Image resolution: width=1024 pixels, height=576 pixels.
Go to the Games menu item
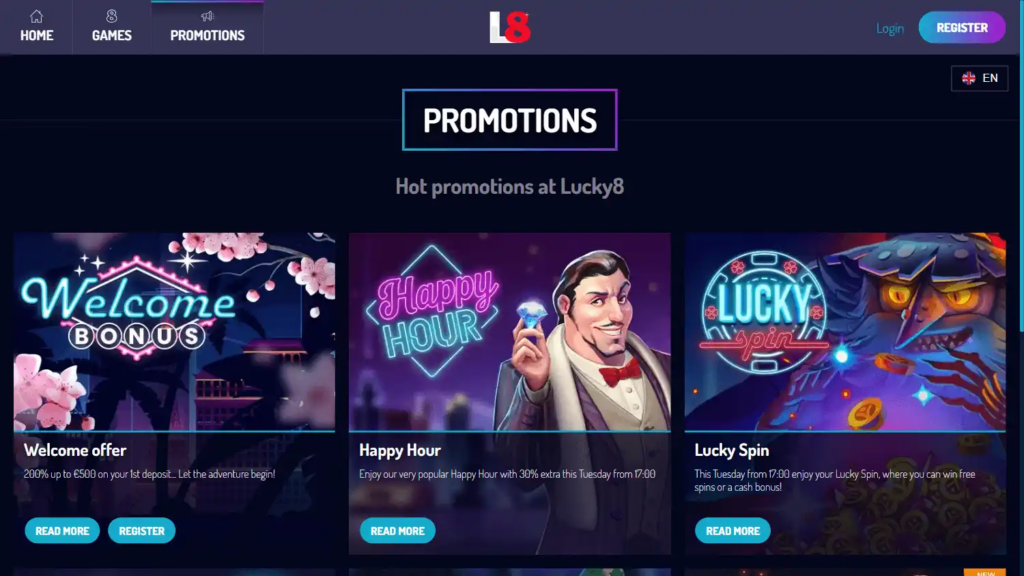pyautogui.click(x=112, y=27)
